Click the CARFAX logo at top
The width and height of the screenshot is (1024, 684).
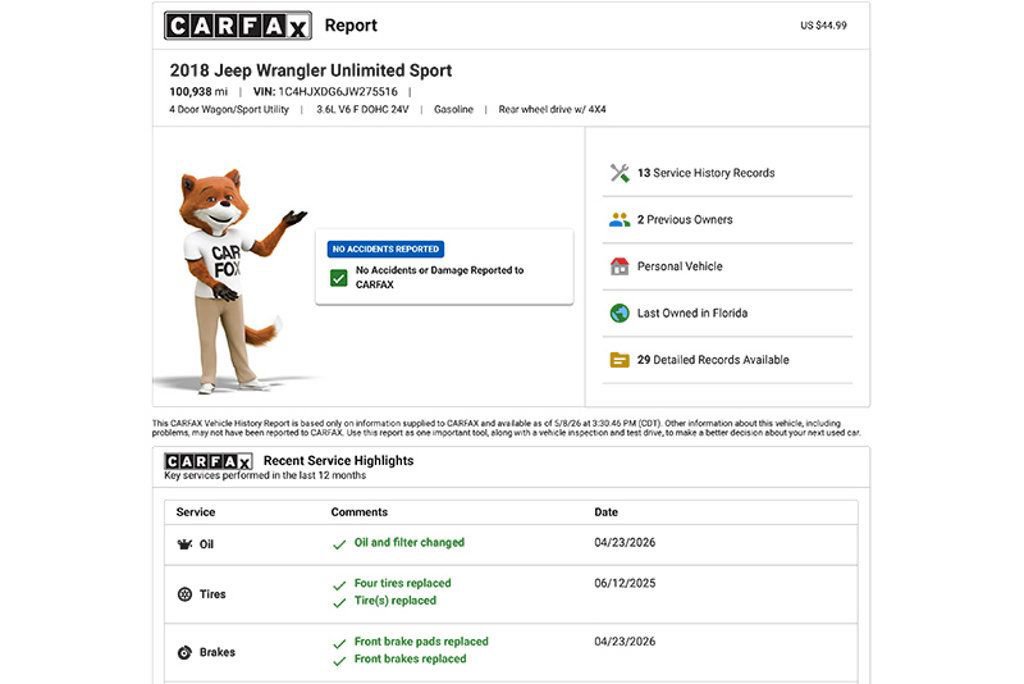coord(238,25)
